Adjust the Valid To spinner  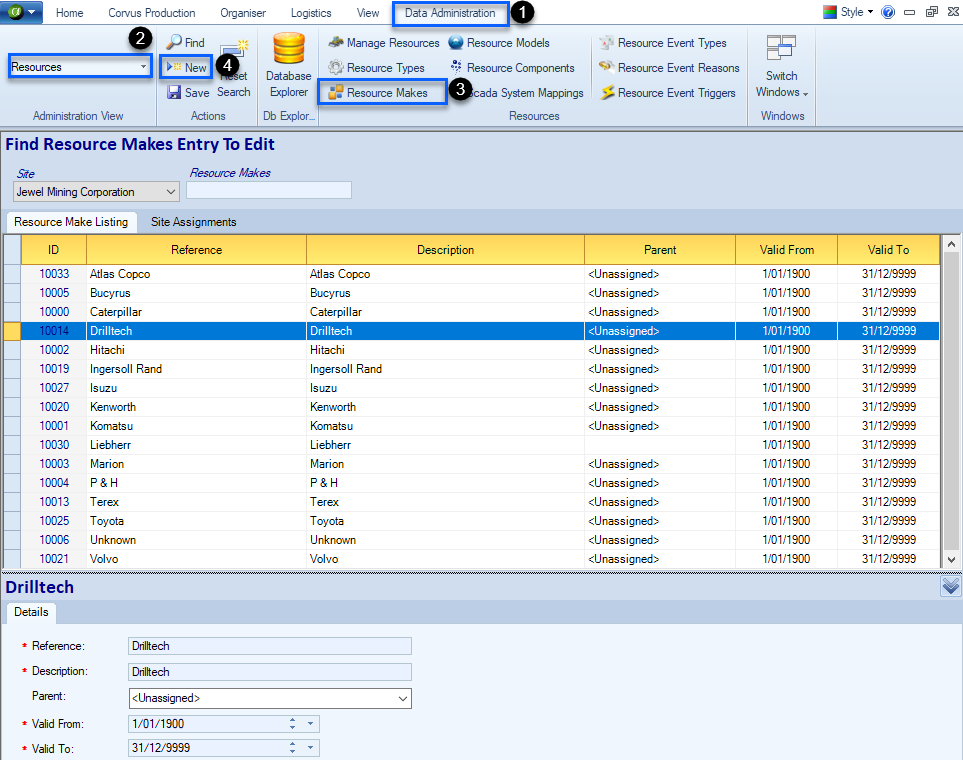click(292, 748)
